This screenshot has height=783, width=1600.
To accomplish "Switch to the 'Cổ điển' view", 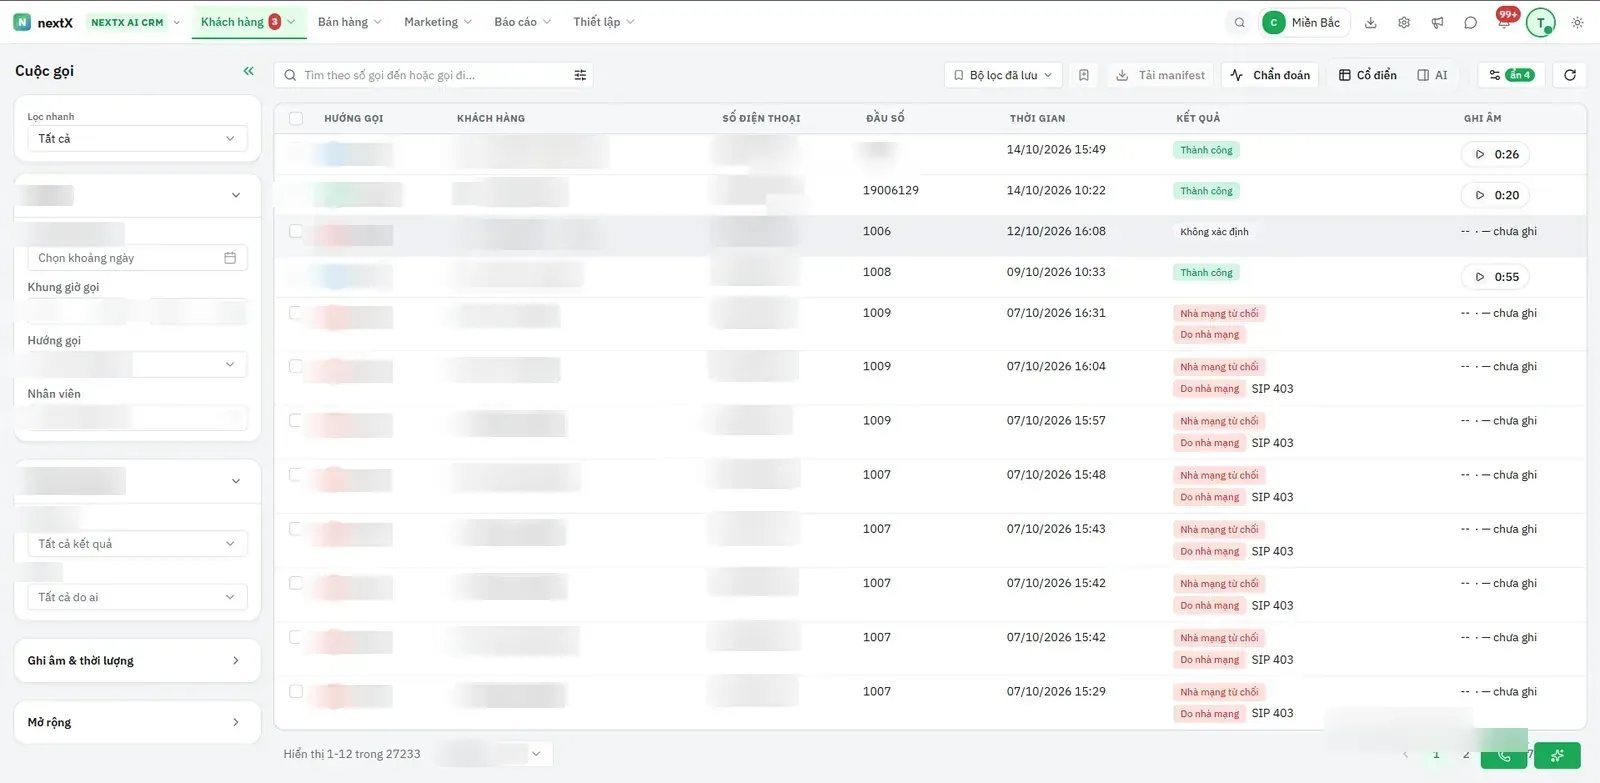I will 1368,75.
